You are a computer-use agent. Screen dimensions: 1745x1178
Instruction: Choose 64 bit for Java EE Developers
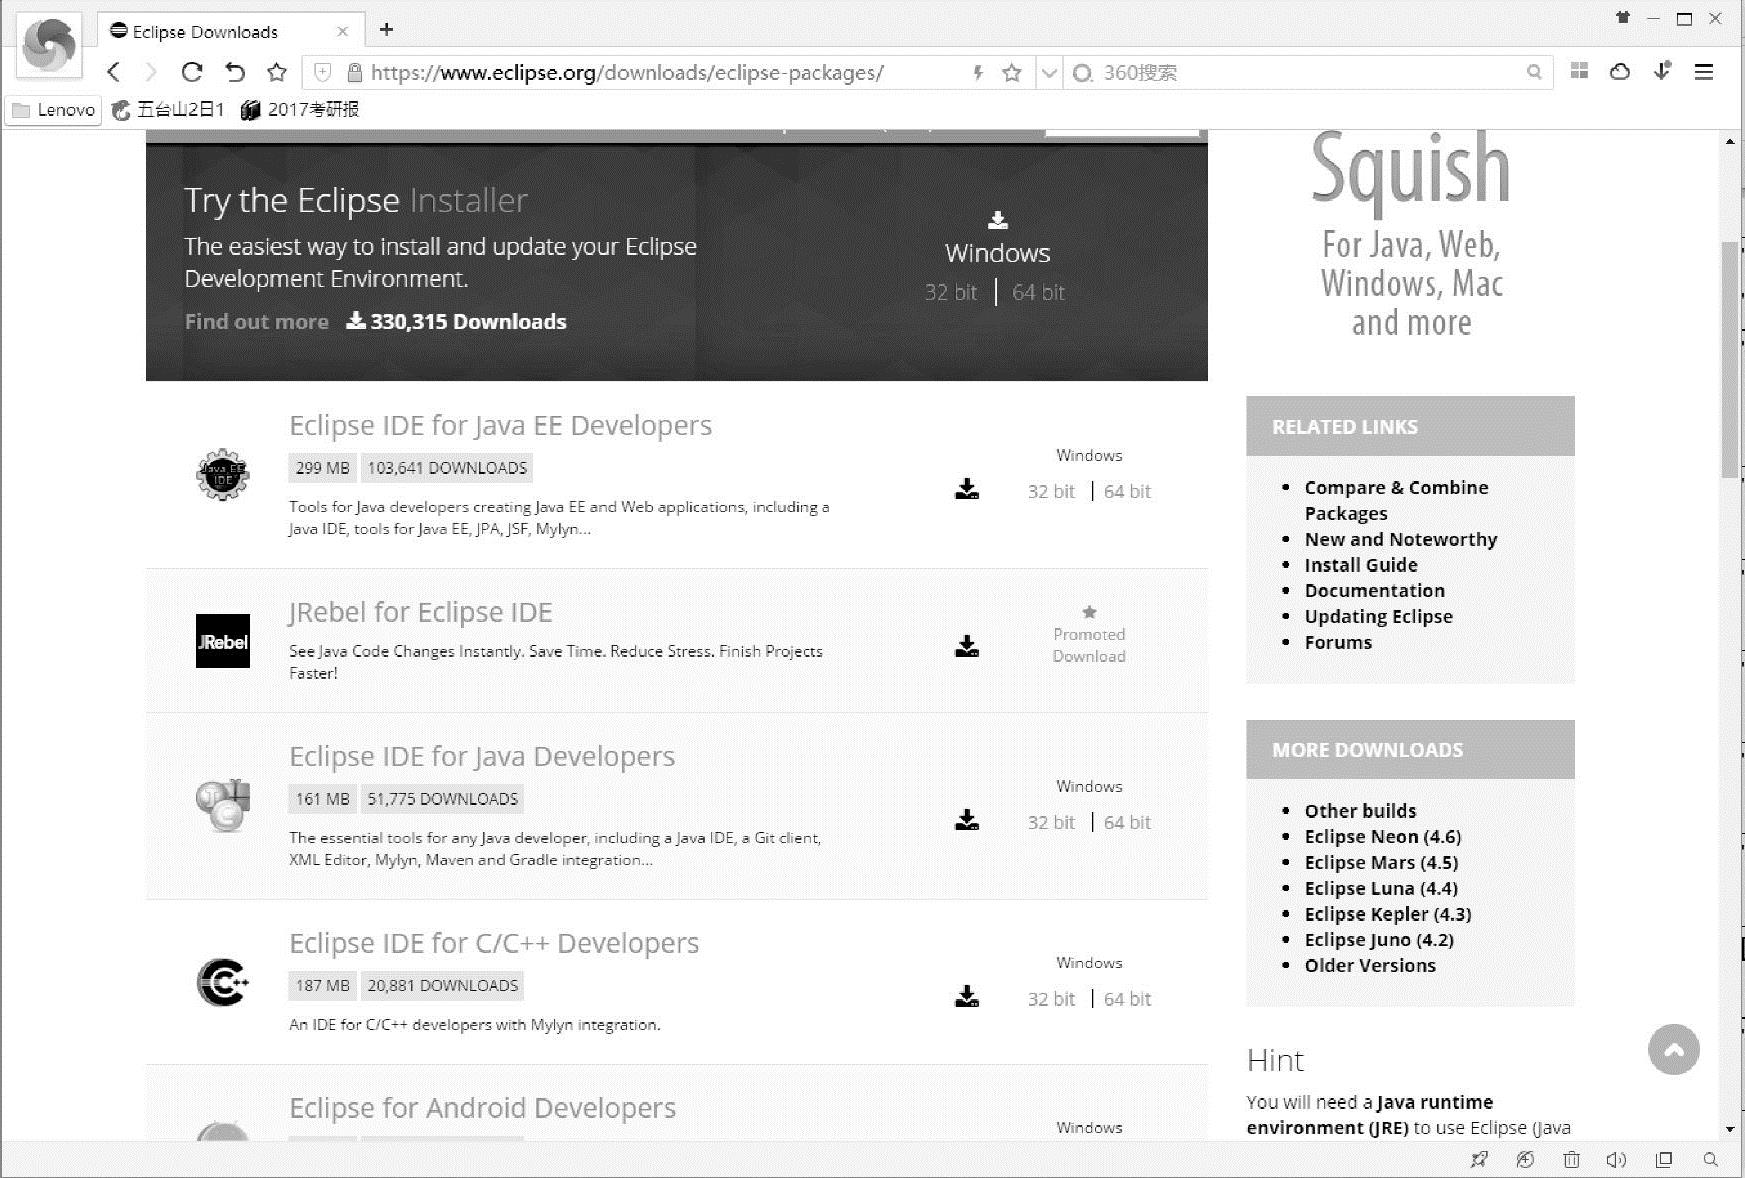pyautogui.click(x=1127, y=491)
